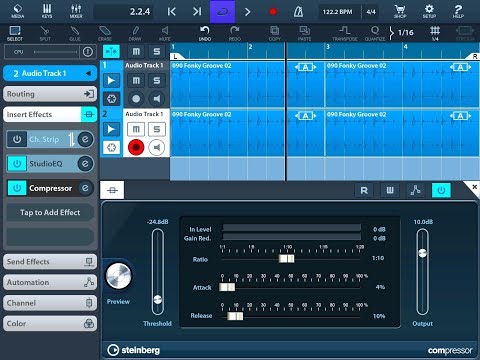The height and width of the screenshot is (360, 480).
Task: Enable Read automation (R) in effect panel
Action: (364, 190)
